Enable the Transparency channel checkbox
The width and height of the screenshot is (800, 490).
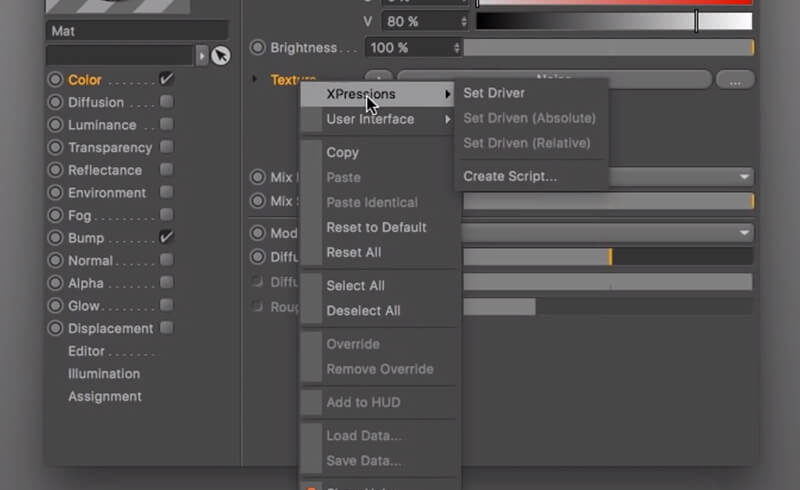[x=166, y=146]
